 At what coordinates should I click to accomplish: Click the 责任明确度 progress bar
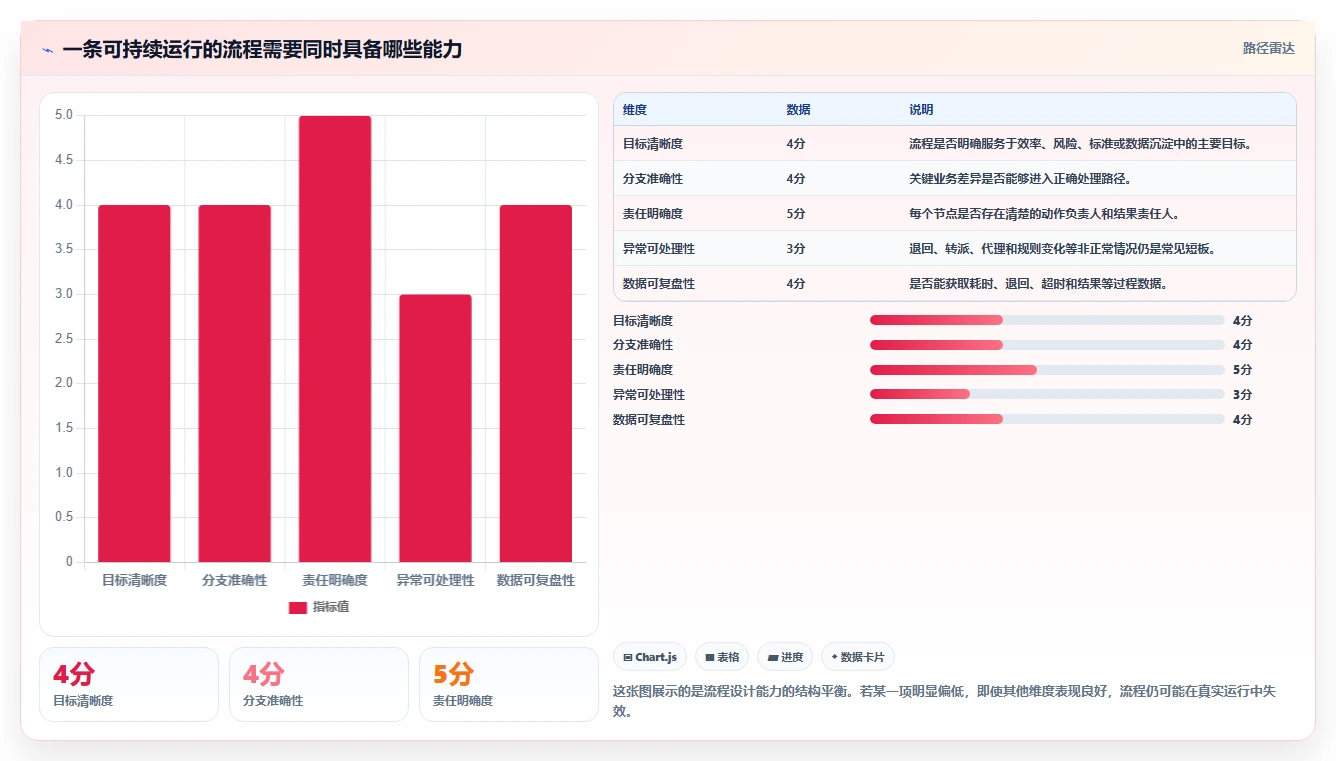[x=1047, y=370]
